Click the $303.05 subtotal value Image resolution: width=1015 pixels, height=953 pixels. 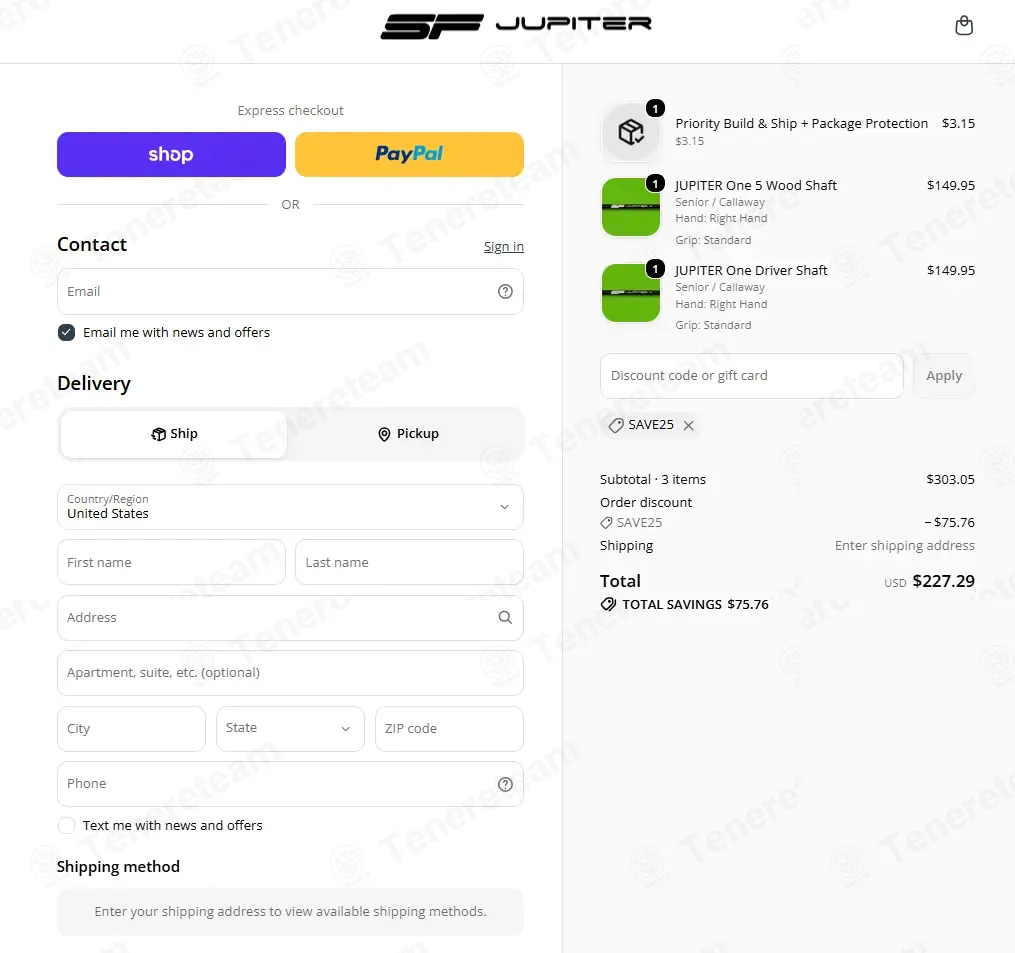tap(950, 480)
